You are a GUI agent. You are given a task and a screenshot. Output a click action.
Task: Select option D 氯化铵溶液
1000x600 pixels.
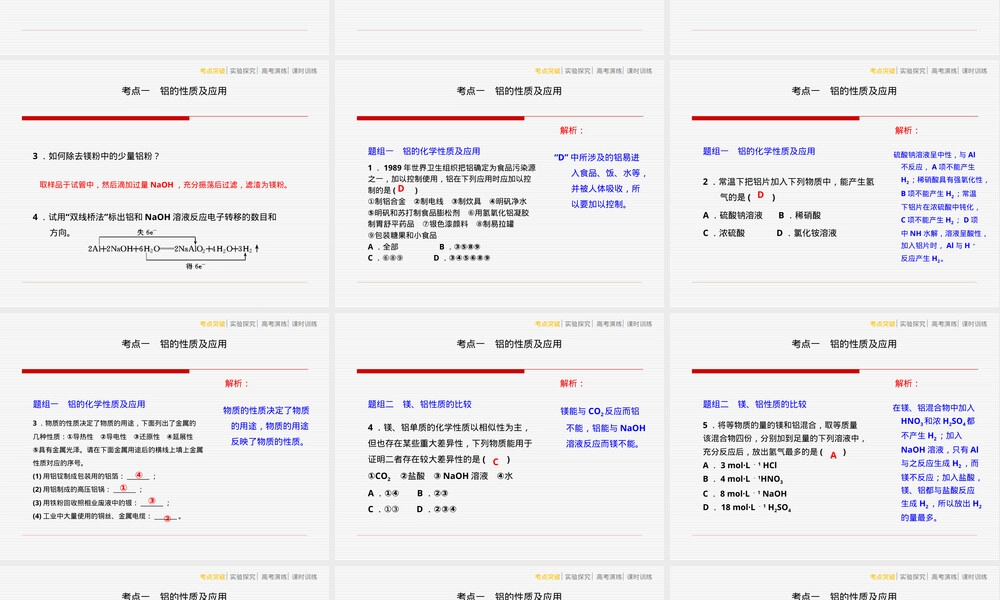[x=806, y=233]
